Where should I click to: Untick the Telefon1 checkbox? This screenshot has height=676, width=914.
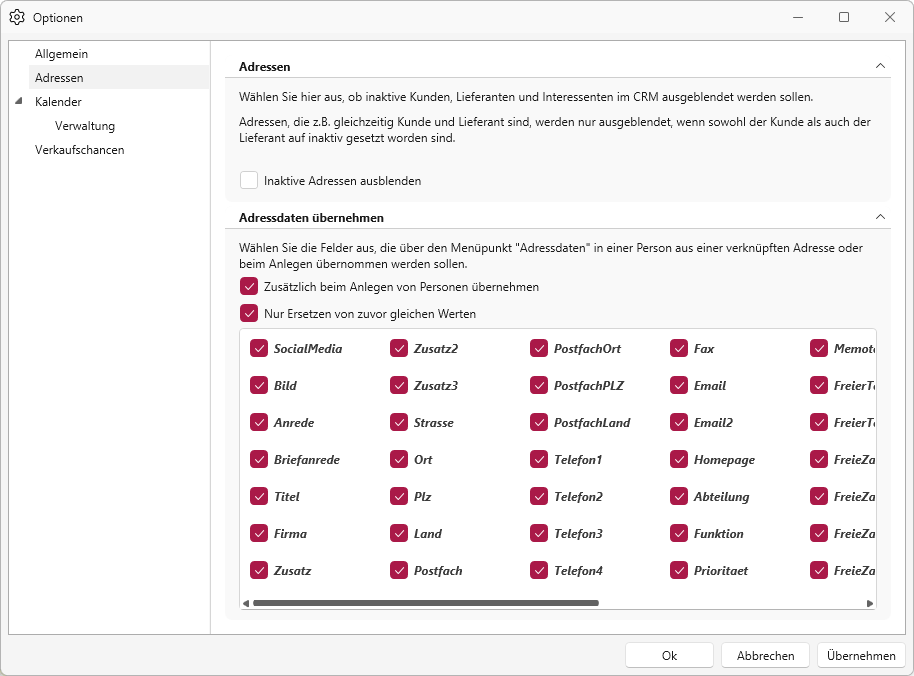click(539, 459)
